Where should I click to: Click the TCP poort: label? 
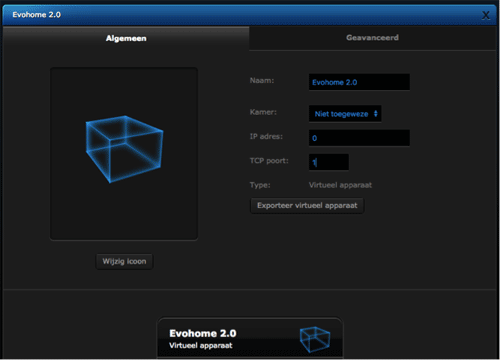click(x=269, y=161)
